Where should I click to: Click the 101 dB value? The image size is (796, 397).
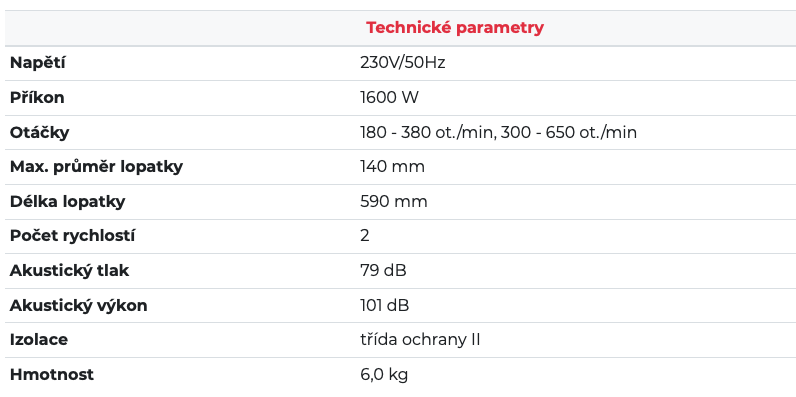click(384, 306)
